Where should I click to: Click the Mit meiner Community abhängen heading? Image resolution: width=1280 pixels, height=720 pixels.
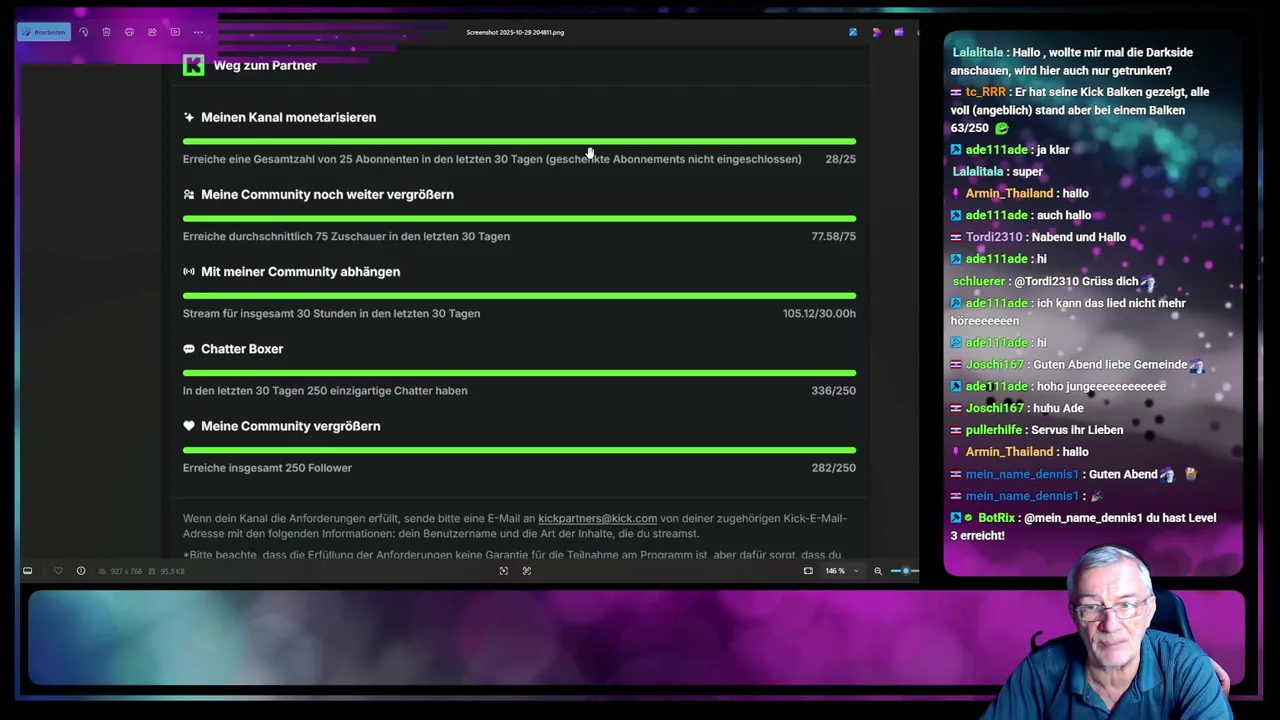point(300,271)
